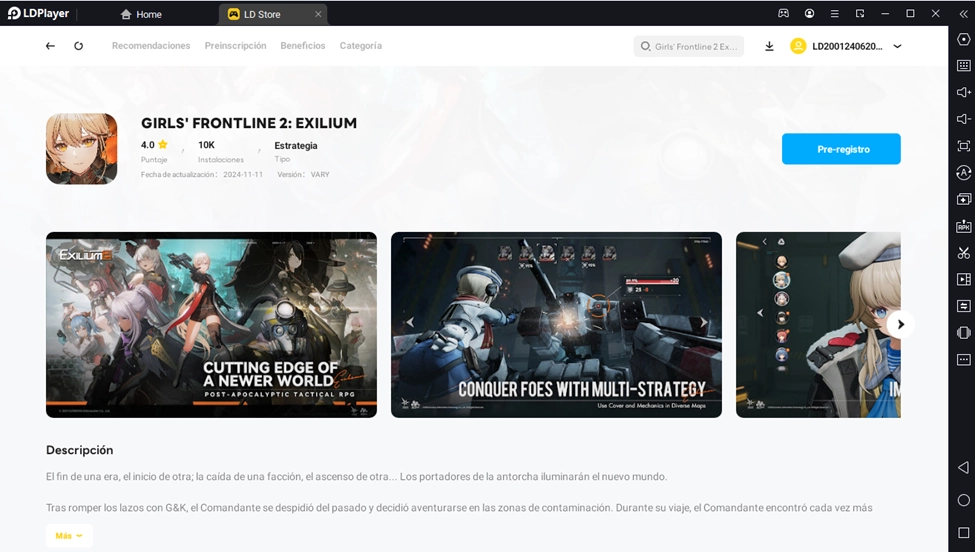Open the LDPlayer settings hexagon icon
This screenshot has height=552, width=975.
[964, 39]
